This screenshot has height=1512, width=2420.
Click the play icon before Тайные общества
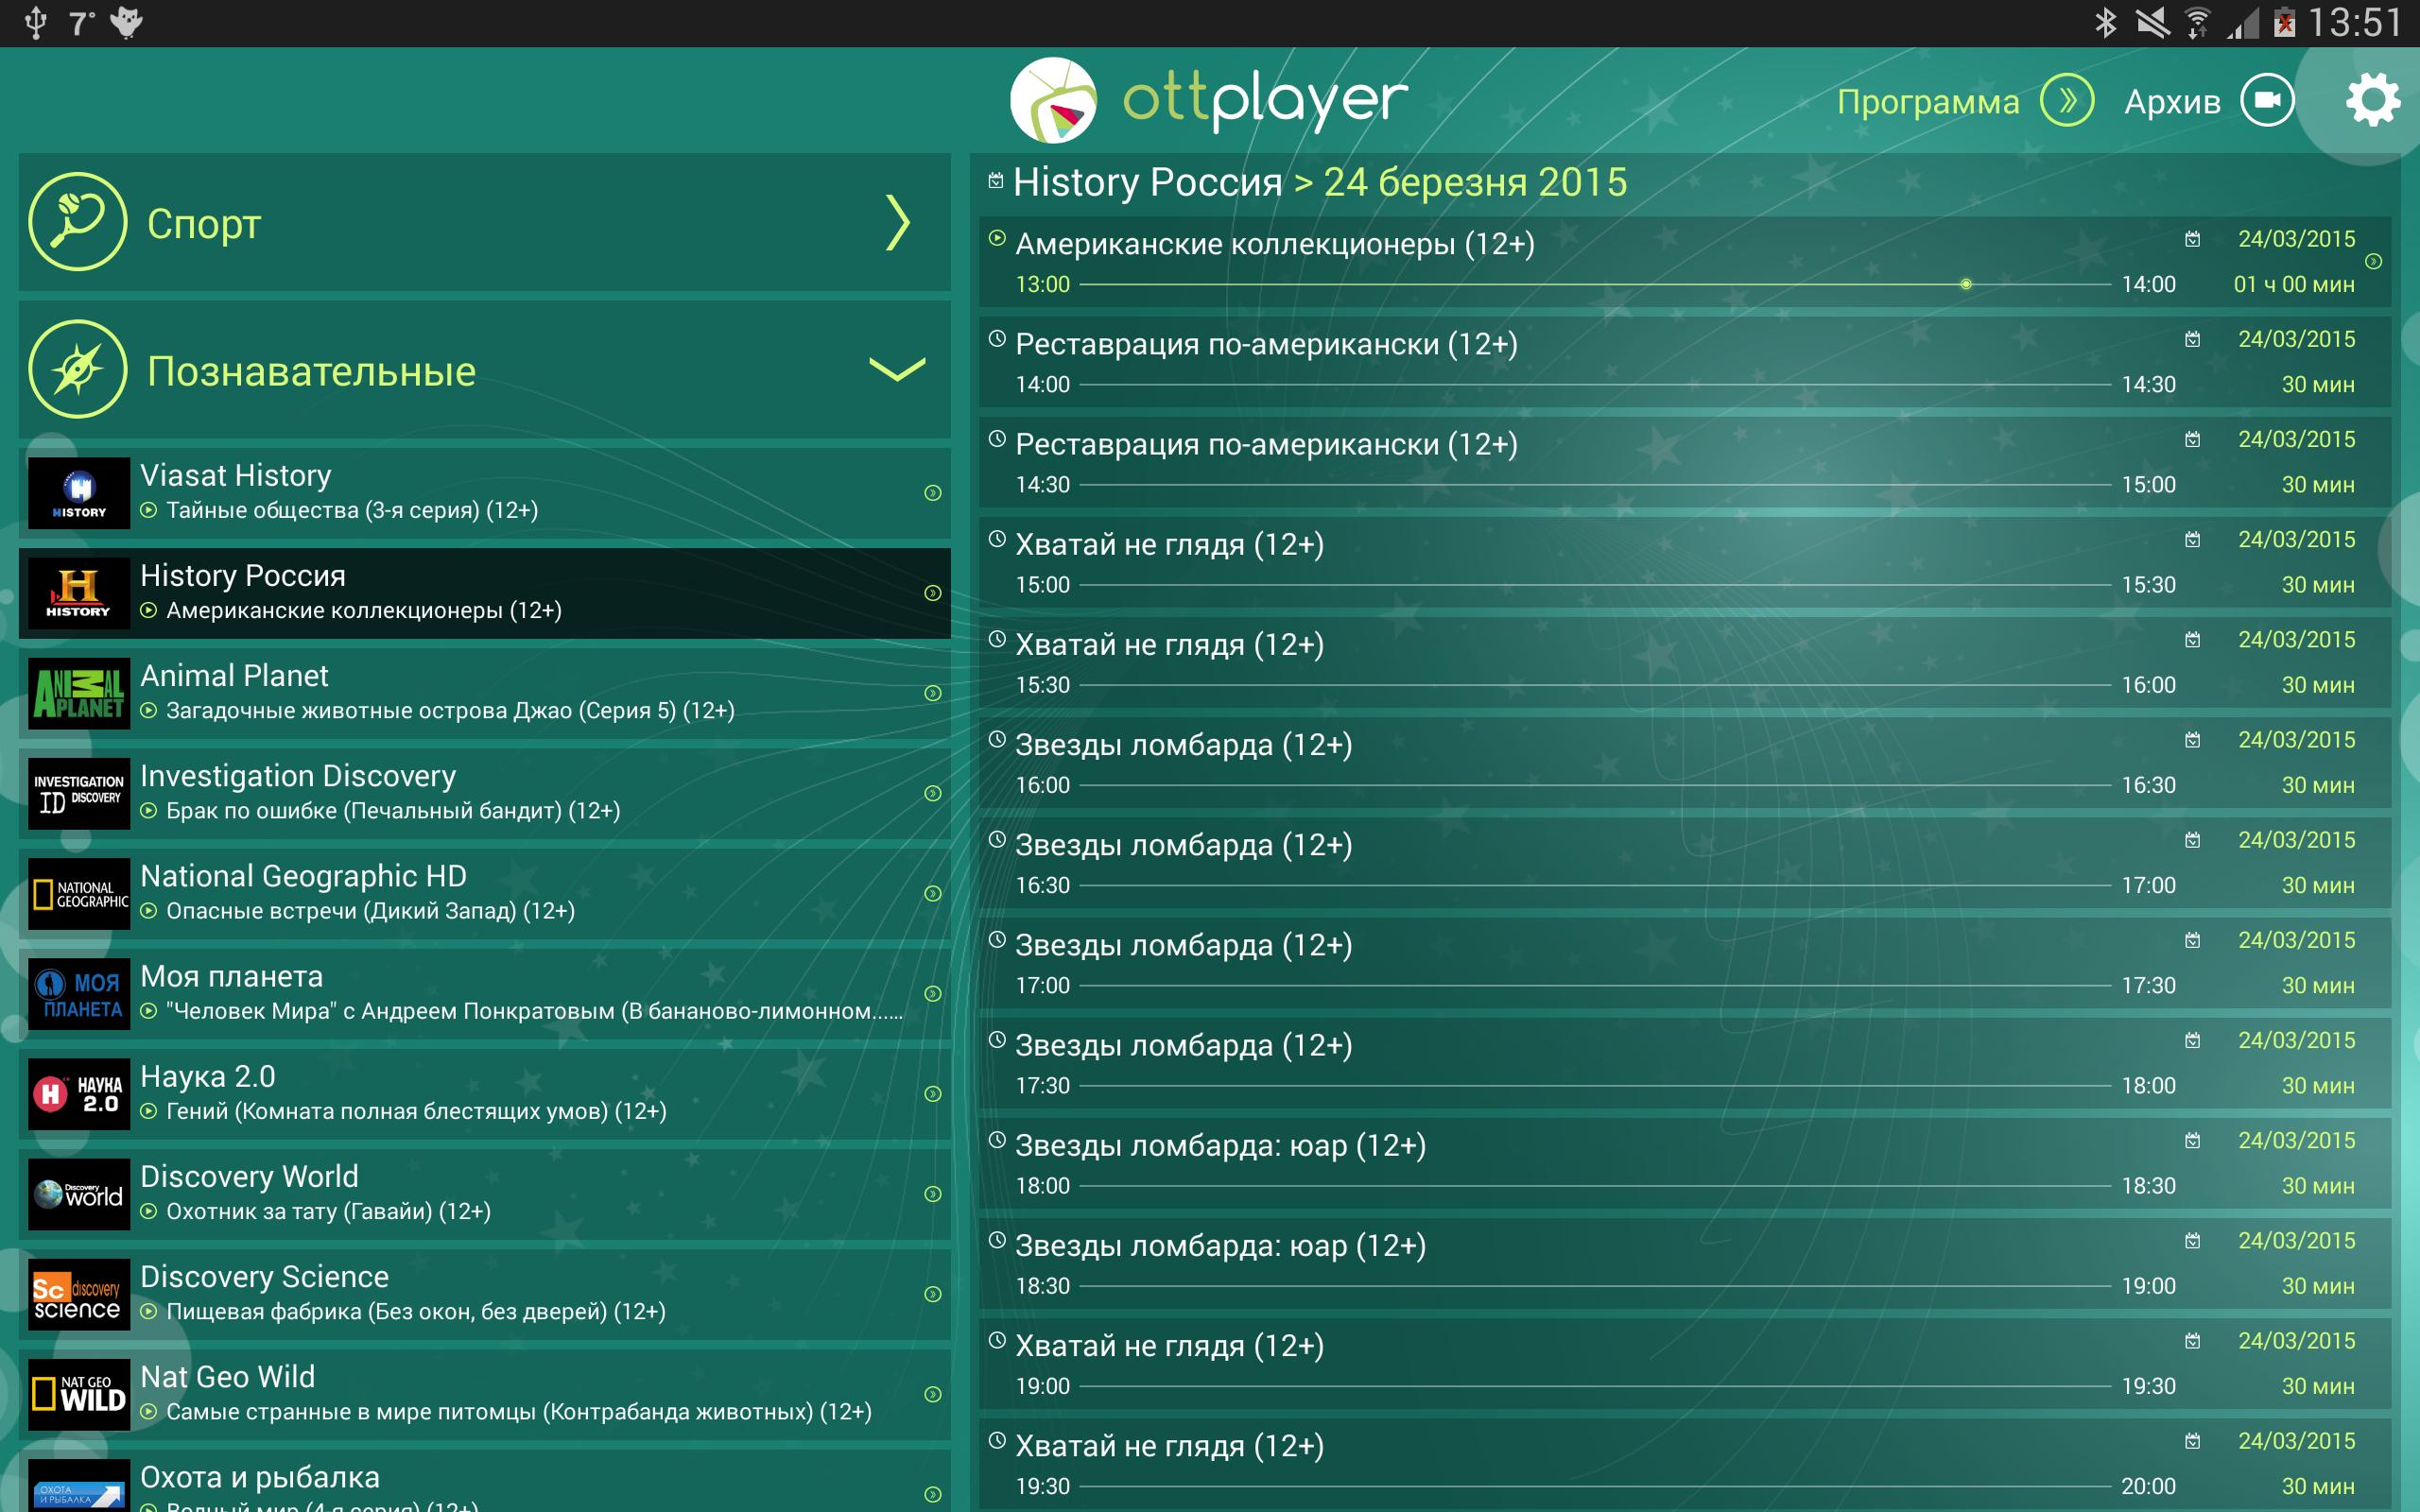[x=148, y=510]
